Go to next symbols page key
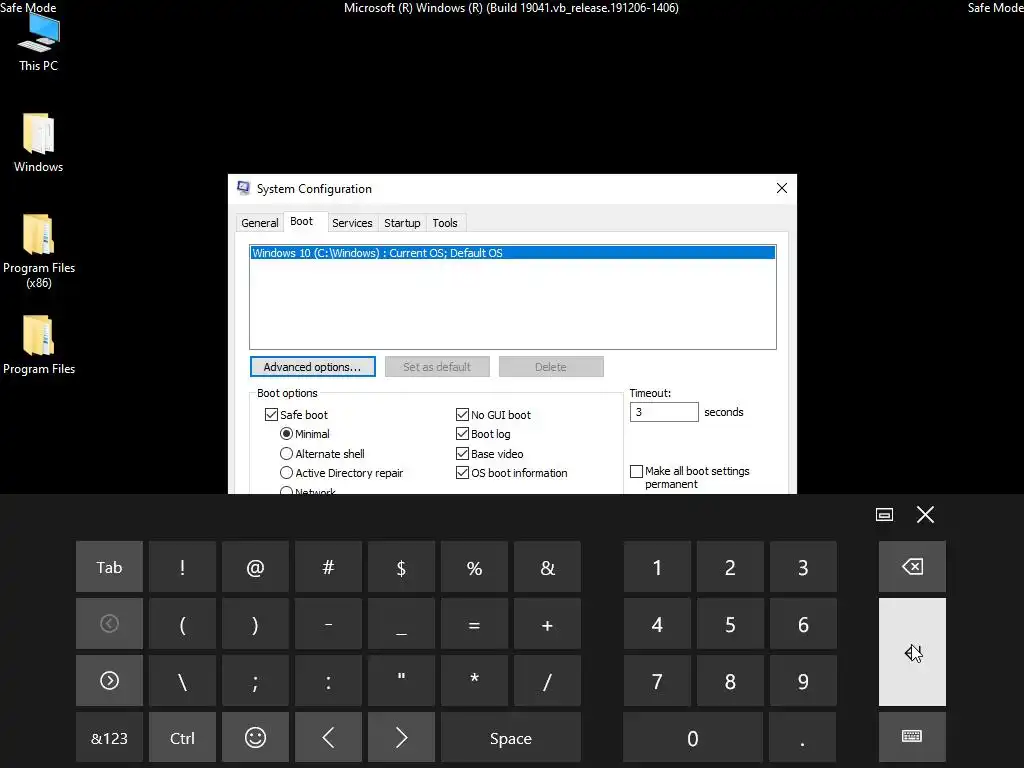The image size is (1024, 768). (109, 680)
